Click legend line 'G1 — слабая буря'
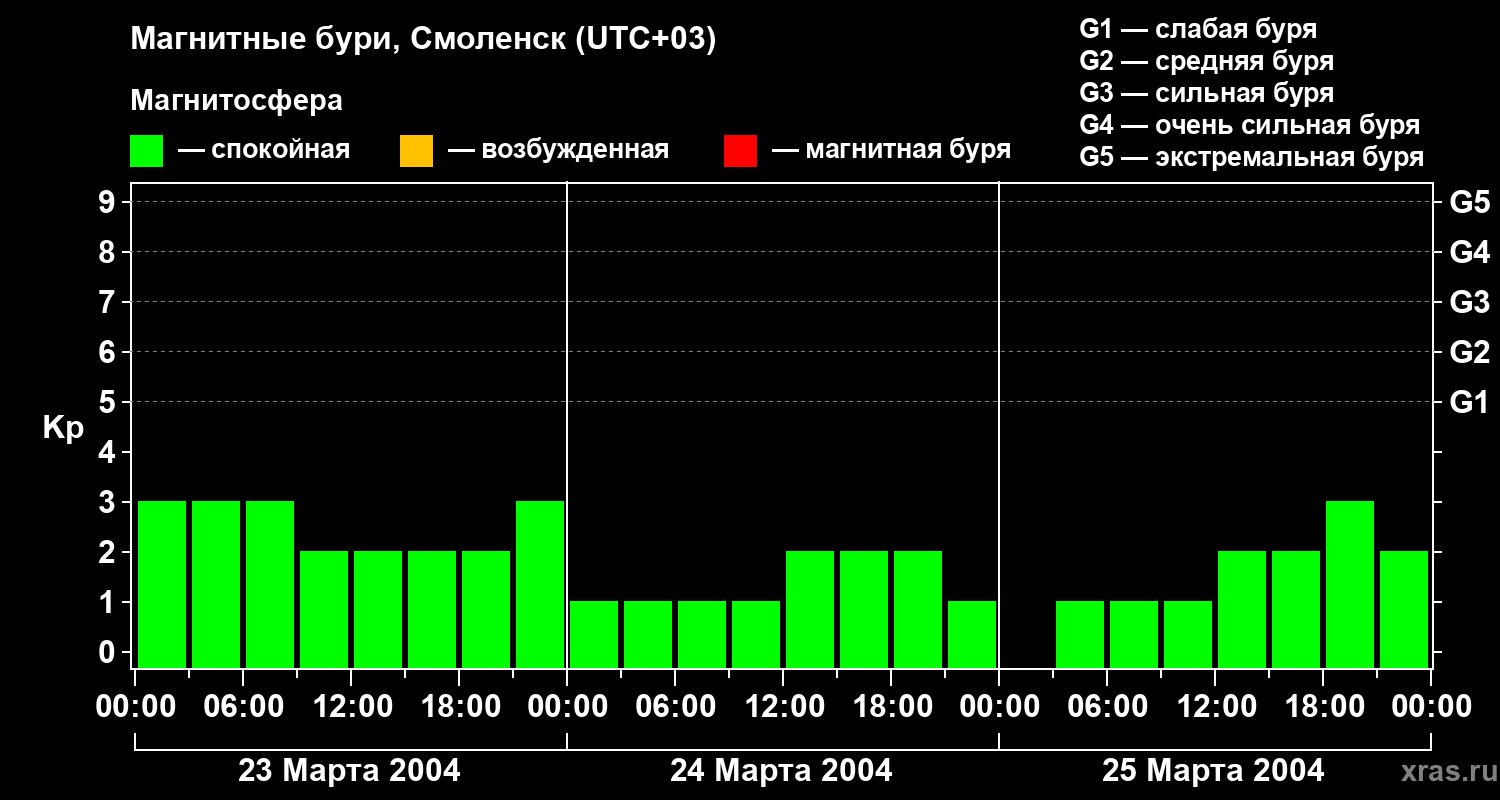Viewport: 1500px width, 800px height. click(x=1198, y=29)
